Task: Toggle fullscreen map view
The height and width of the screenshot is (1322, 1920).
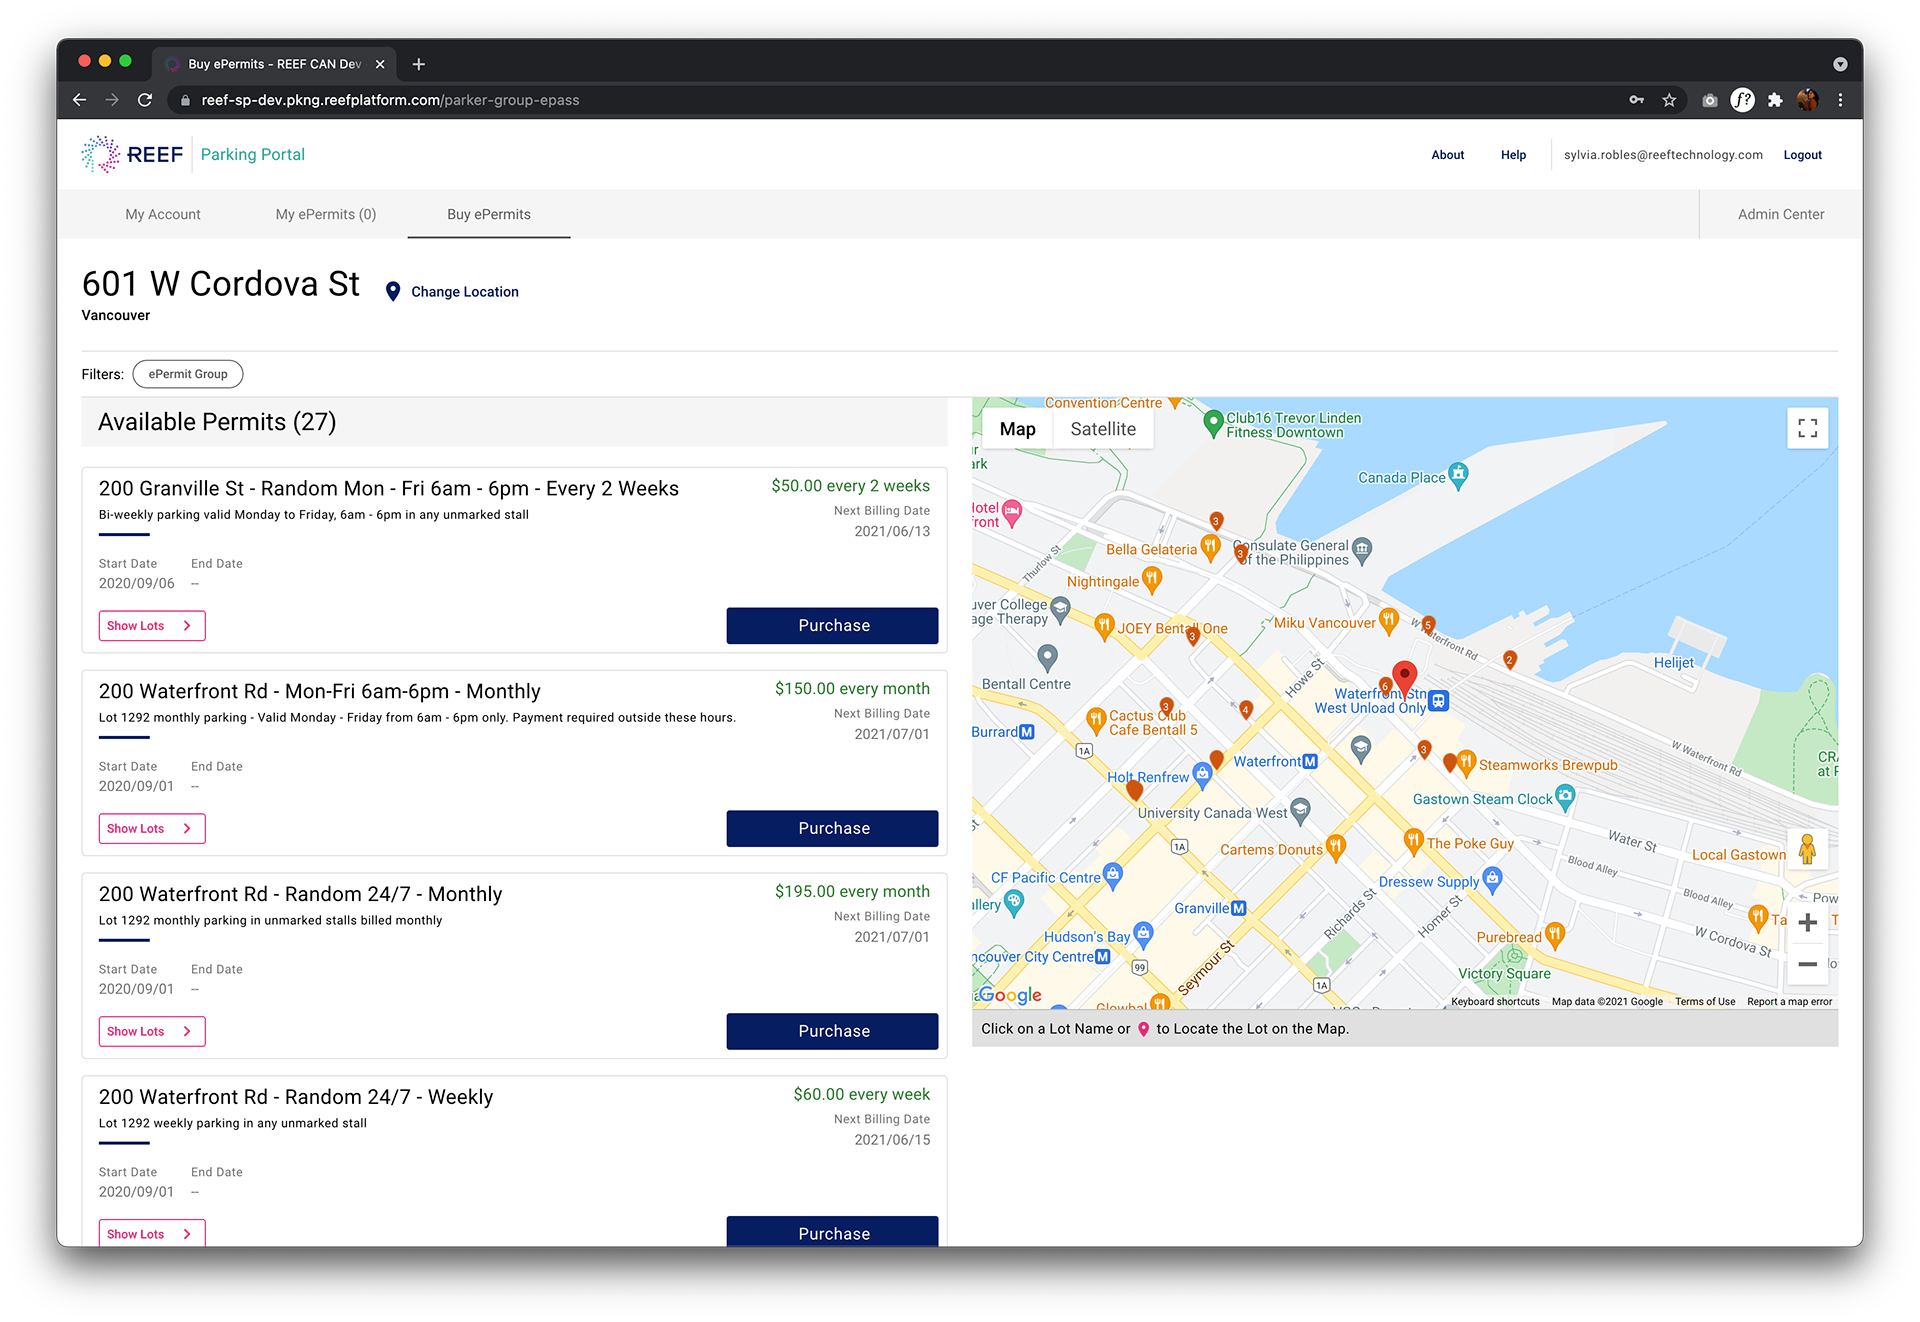Action: [x=1807, y=428]
